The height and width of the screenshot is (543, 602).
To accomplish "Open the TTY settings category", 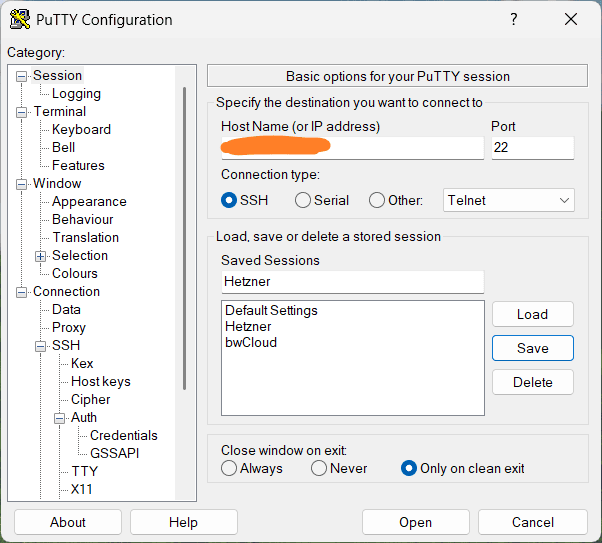I will [84, 471].
